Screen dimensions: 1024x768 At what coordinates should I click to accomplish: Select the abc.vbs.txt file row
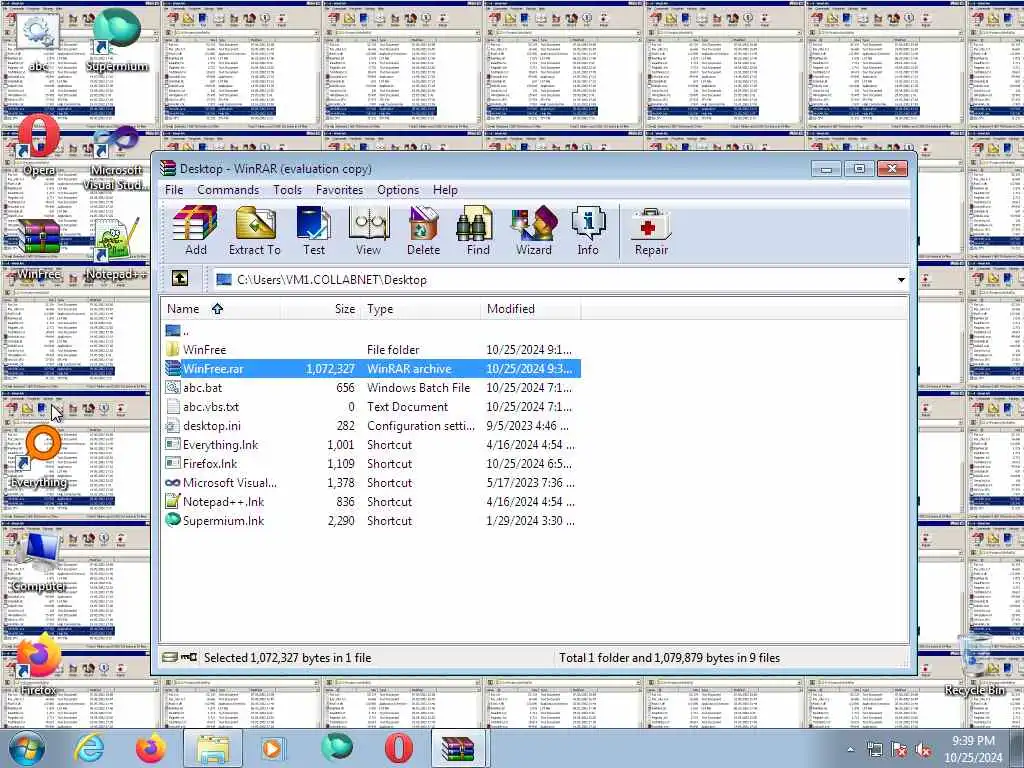point(371,406)
